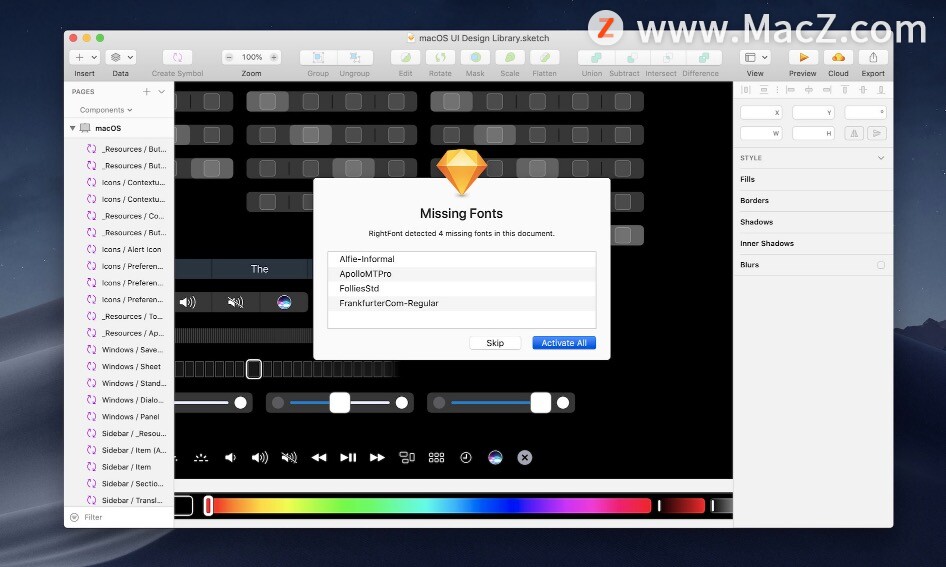This screenshot has width=946, height=567.
Task: Click the zoom in plus button
Action: pos(274,57)
